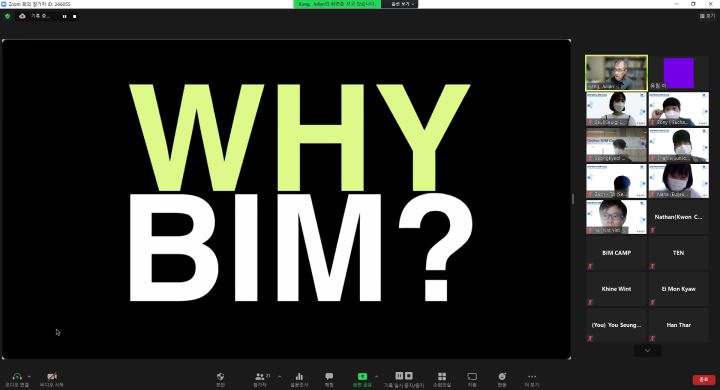Screen dimensions: 720x390
Task: Expand the View Options dropdown at top
Action: [x=403, y=4]
